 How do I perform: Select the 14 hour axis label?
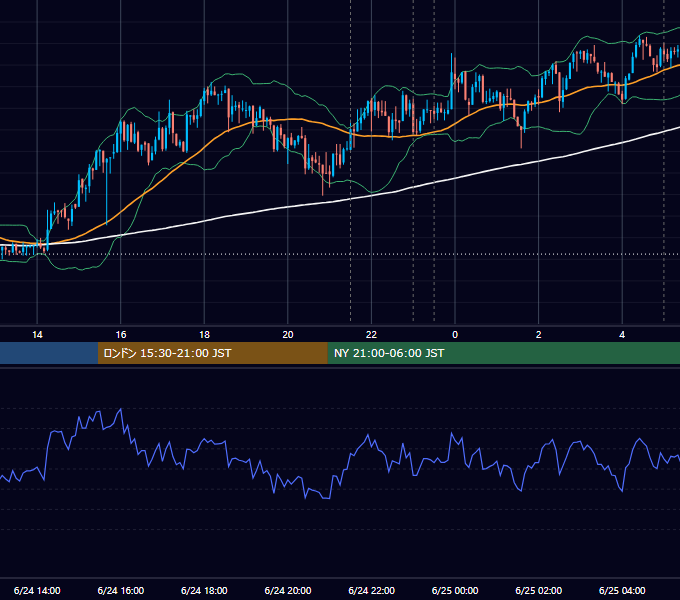tap(37, 335)
